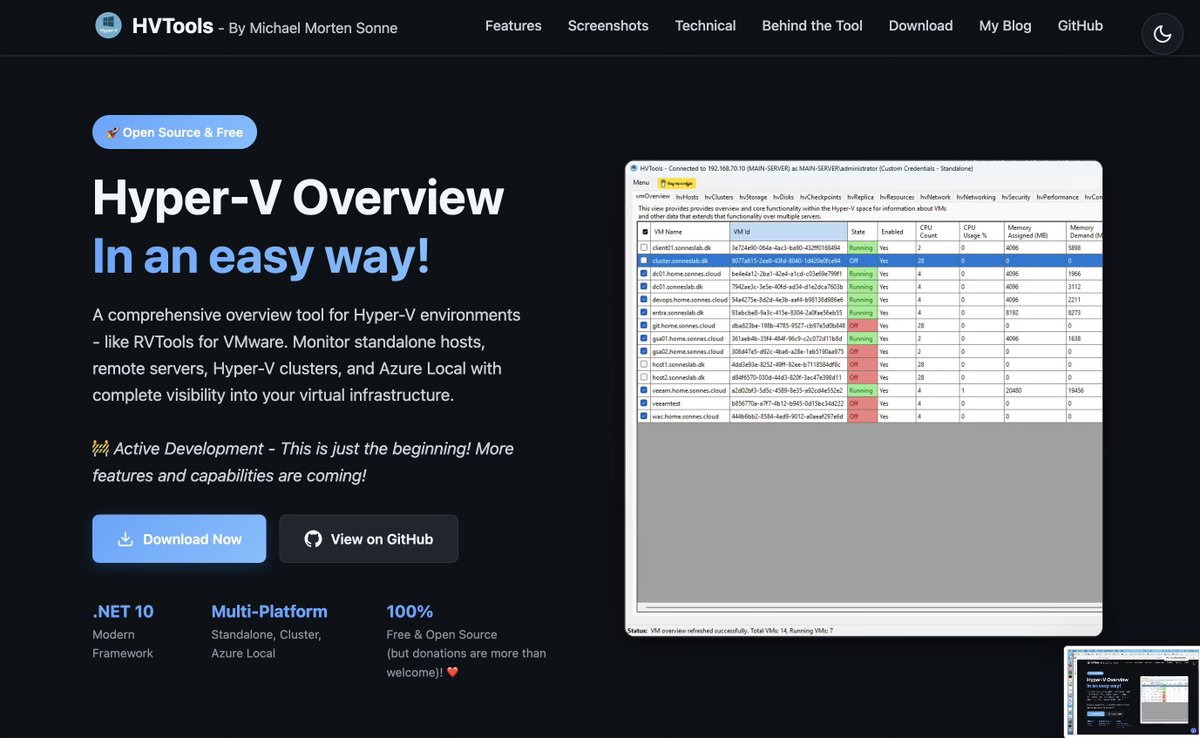Image resolution: width=1200 pixels, height=738 pixels.
Task: Uncheck the devops.home.sonnes.cloud checkbox
Action: pyautogui.click(x=645, y=300)
